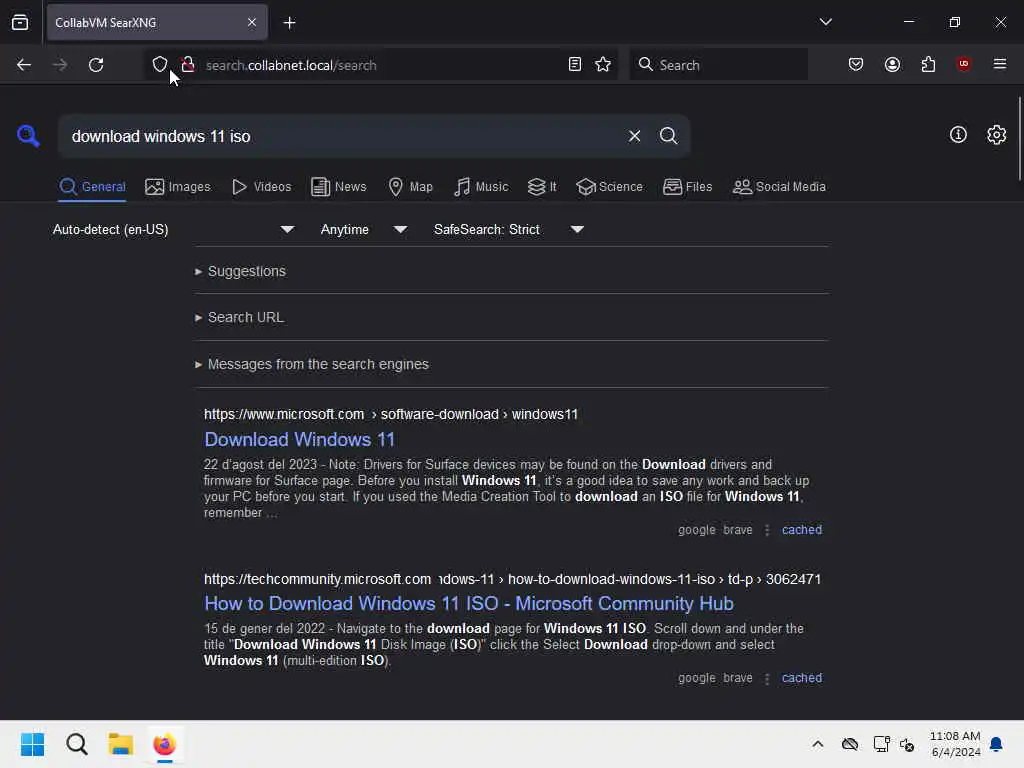Open the Auto-detect (en-US) language dropdown
Image resolution: width=1024 pixels, height=768 pixels.
pyautogui.click(x=173, y=229)
